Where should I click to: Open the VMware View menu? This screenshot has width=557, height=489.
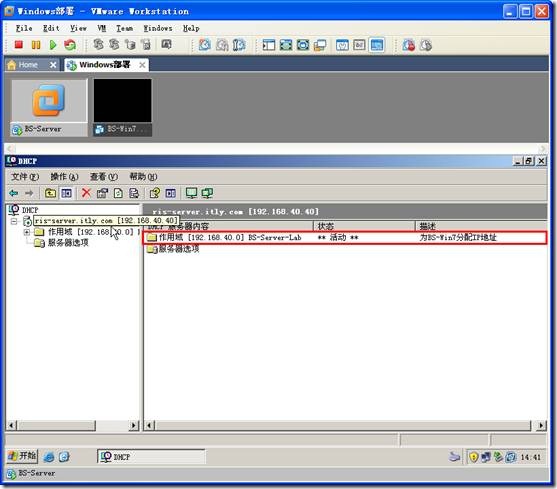pos(78,28)
